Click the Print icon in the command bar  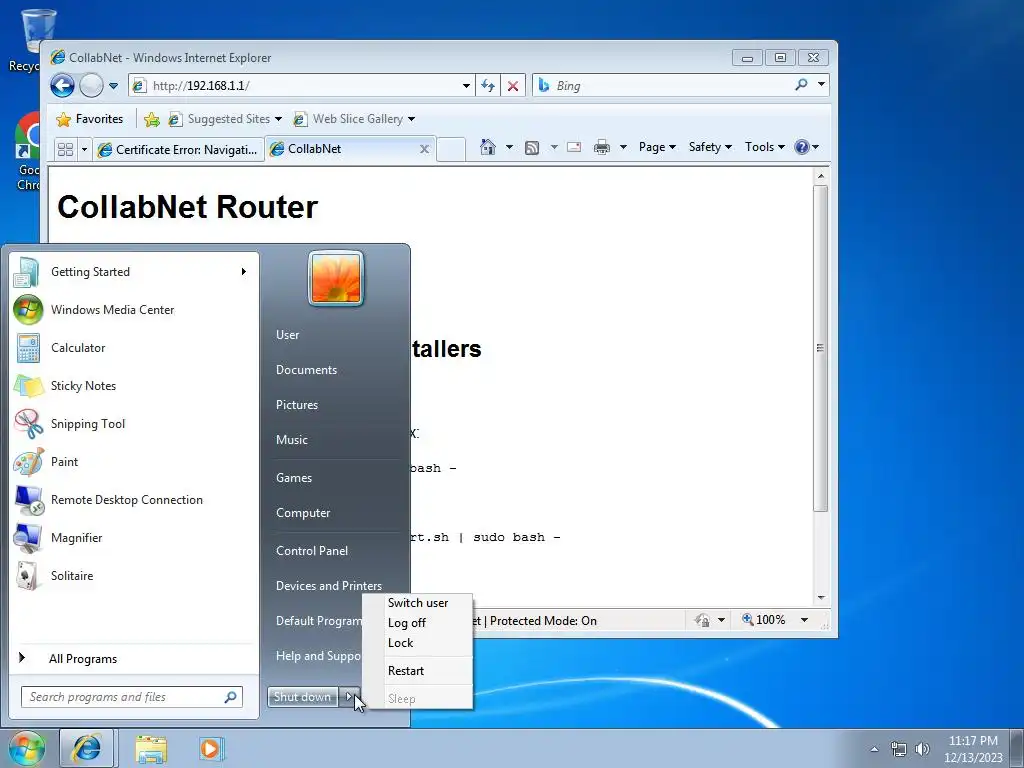[601, 148]
